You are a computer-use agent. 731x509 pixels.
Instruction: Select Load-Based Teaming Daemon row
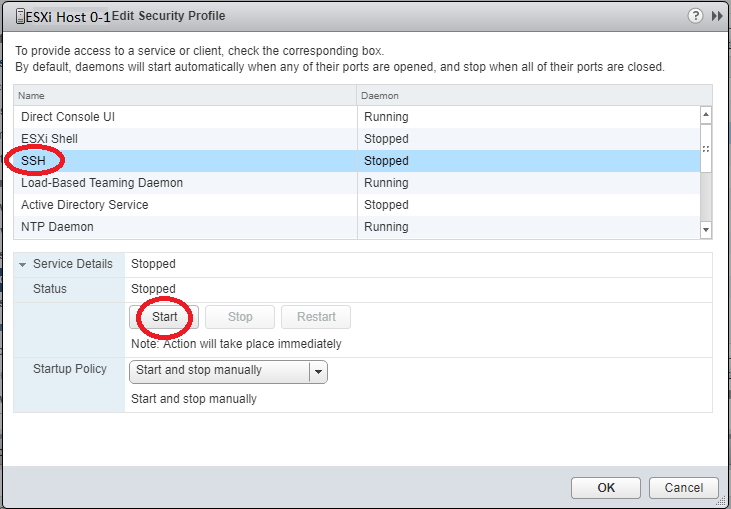click(357, 183)
